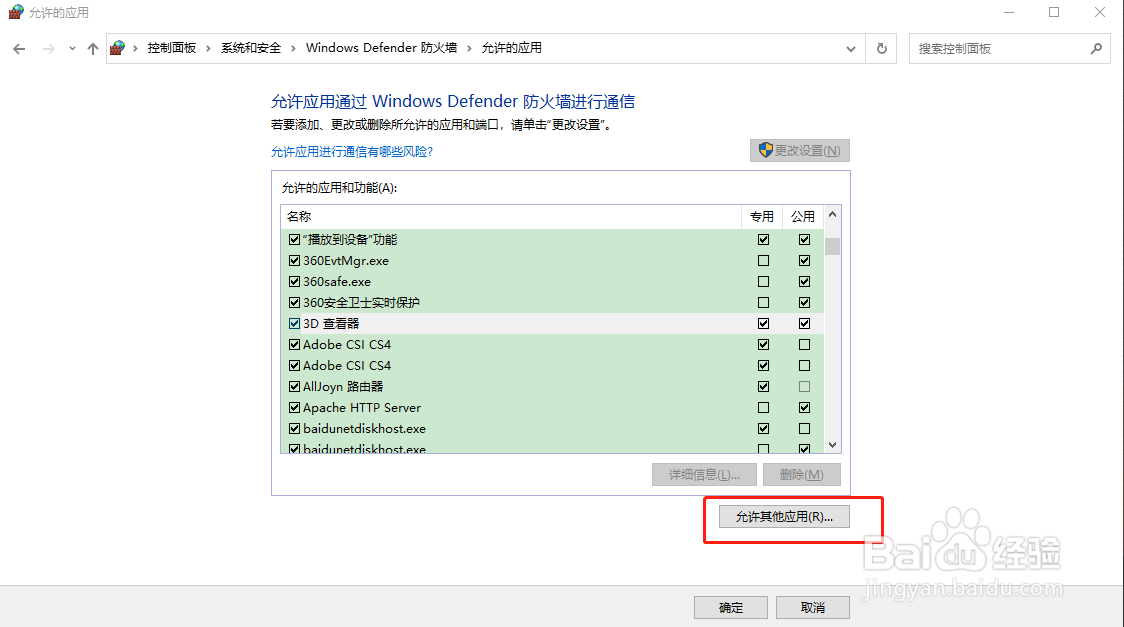Click 公用 column header
The width and height of the screenshot is (1124, 627).
[x=803, y=216]
